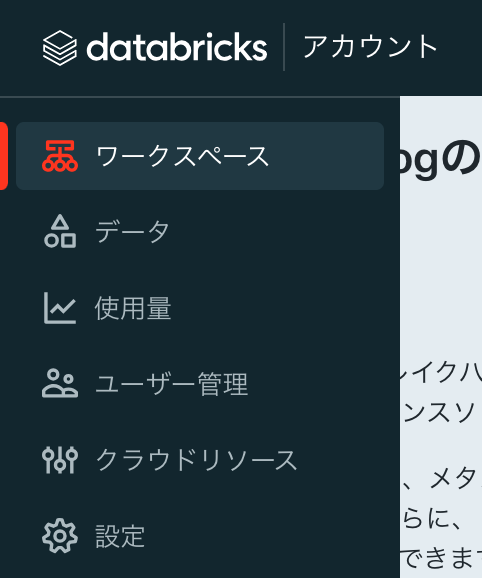Click the データ shapes icon
Screen dimensions: 482x578
point(60,231)
